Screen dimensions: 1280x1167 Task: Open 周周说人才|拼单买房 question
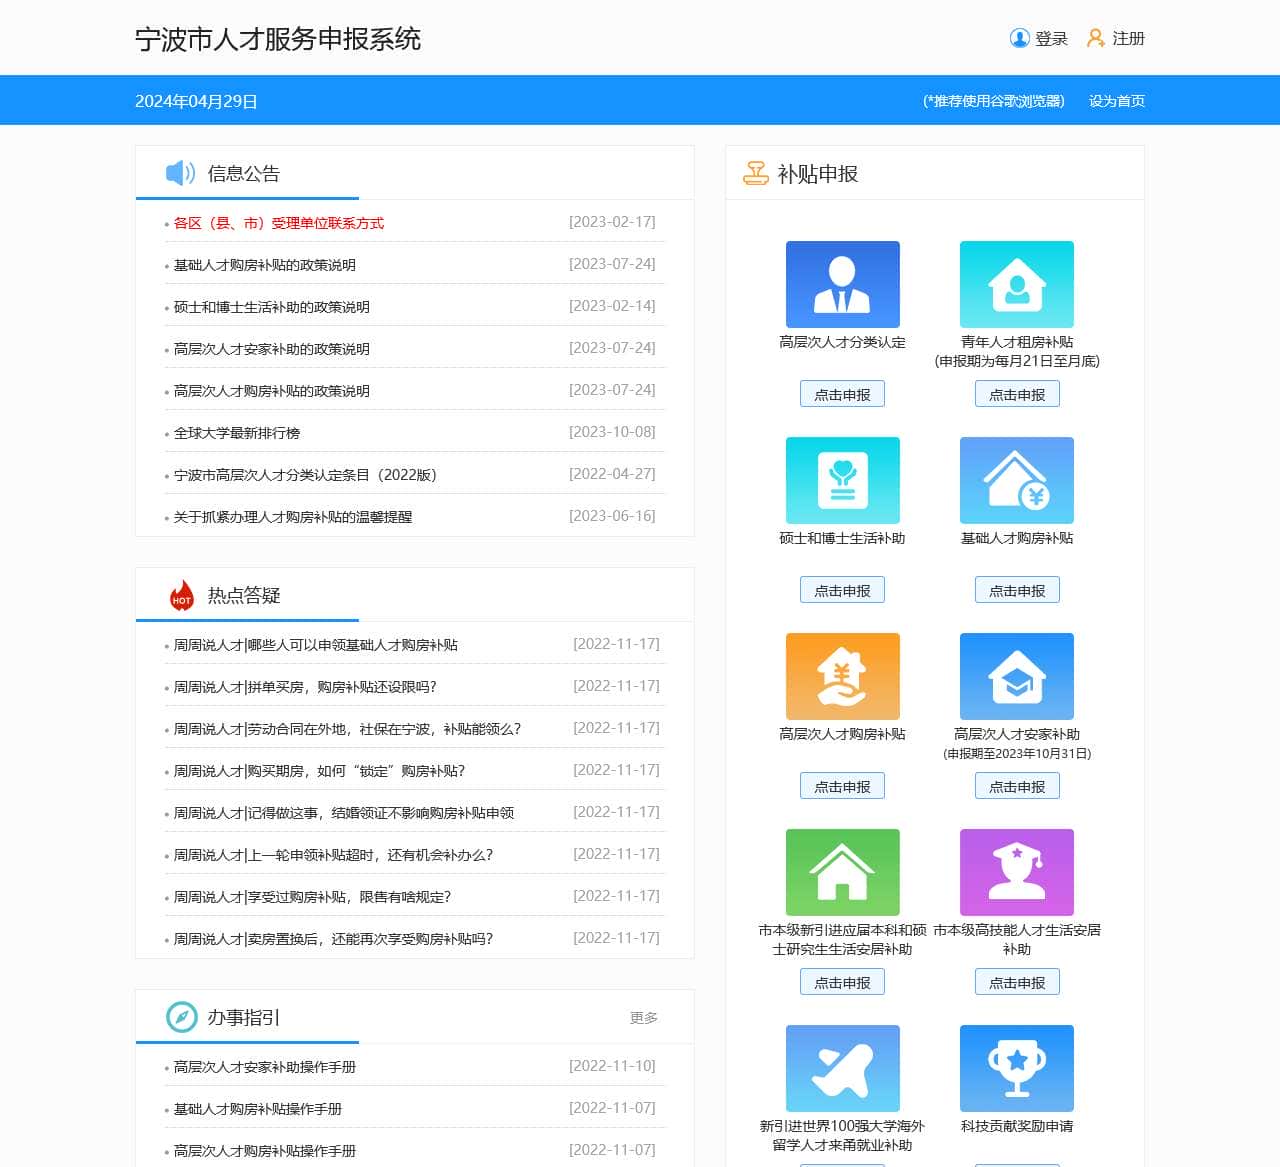click(x=305, y=687)
